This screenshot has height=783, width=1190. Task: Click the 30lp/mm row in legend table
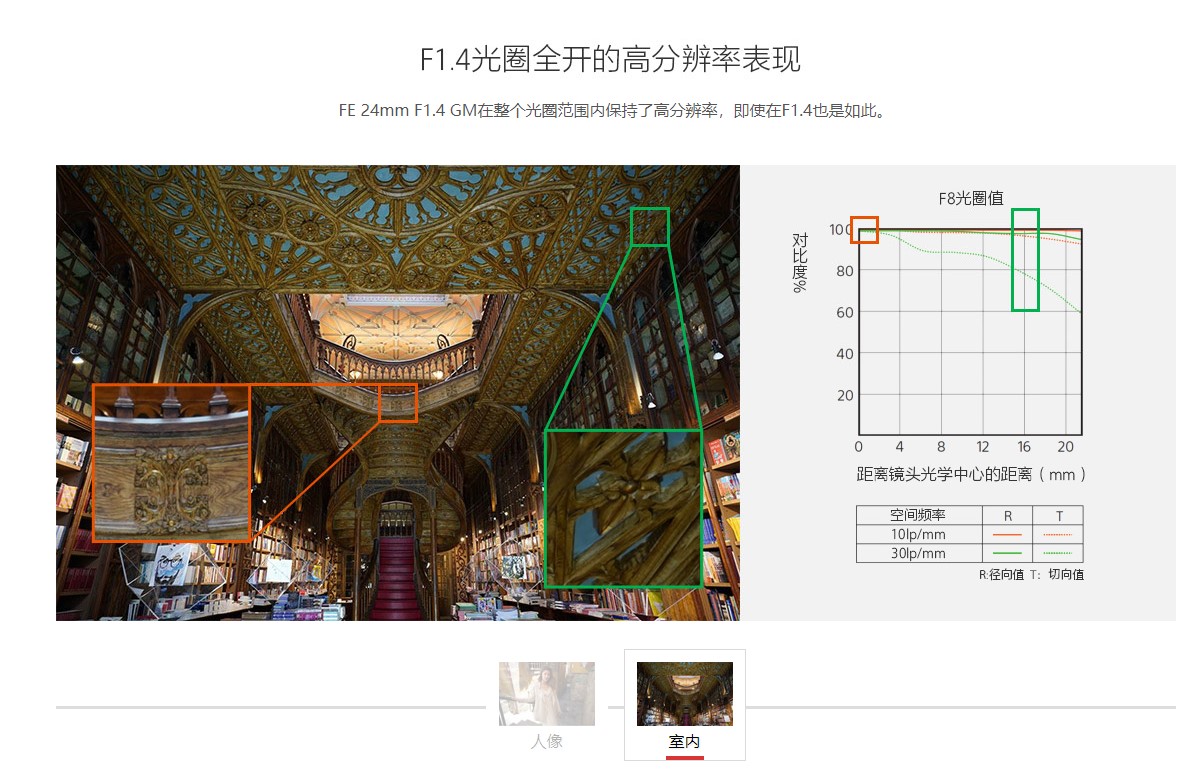[917, 553]
